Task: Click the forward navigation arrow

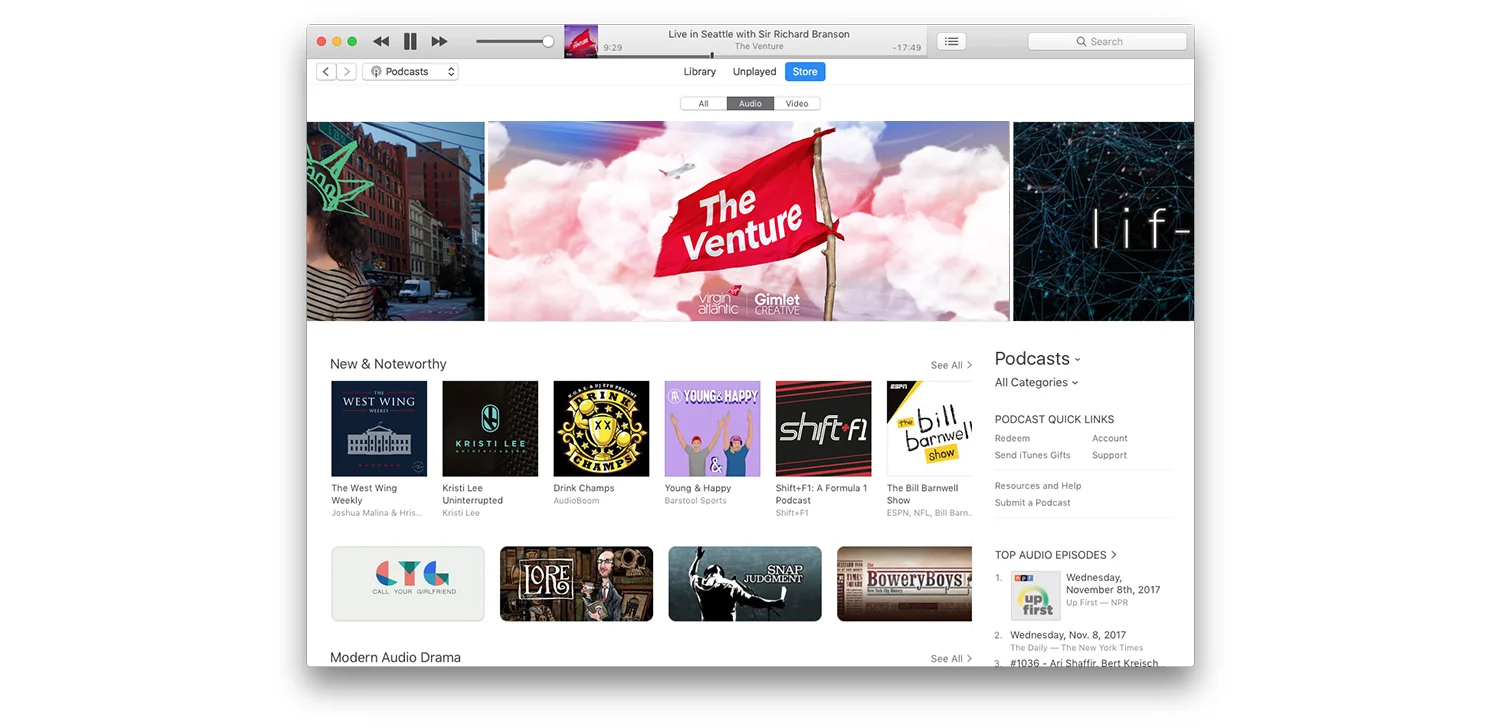Action: 346,71
